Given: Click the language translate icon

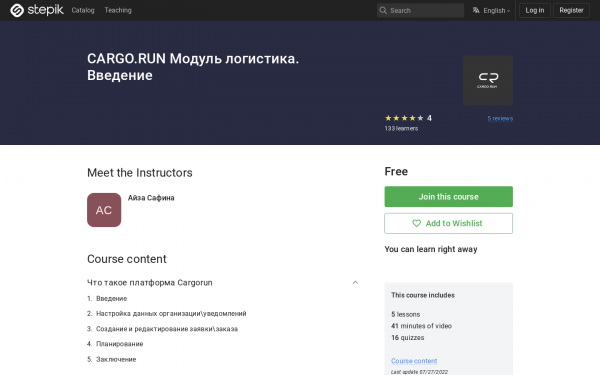Looking at the screenshot, I should click(x=476, y=10).
